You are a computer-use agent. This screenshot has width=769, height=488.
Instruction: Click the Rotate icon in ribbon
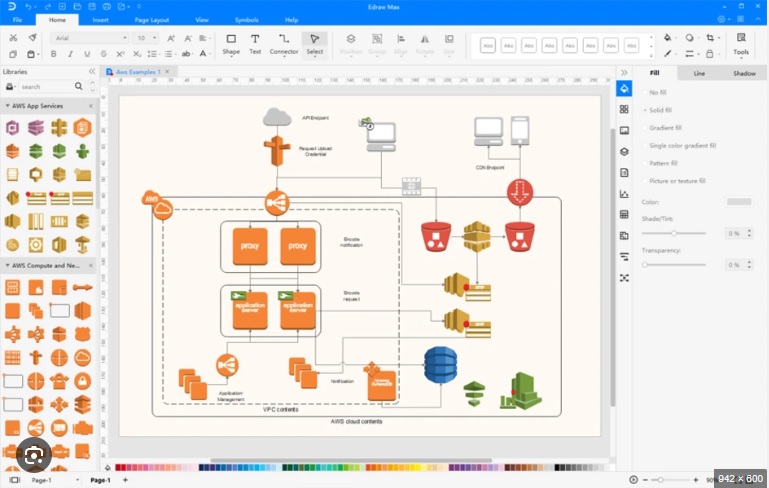click(425, 39)
